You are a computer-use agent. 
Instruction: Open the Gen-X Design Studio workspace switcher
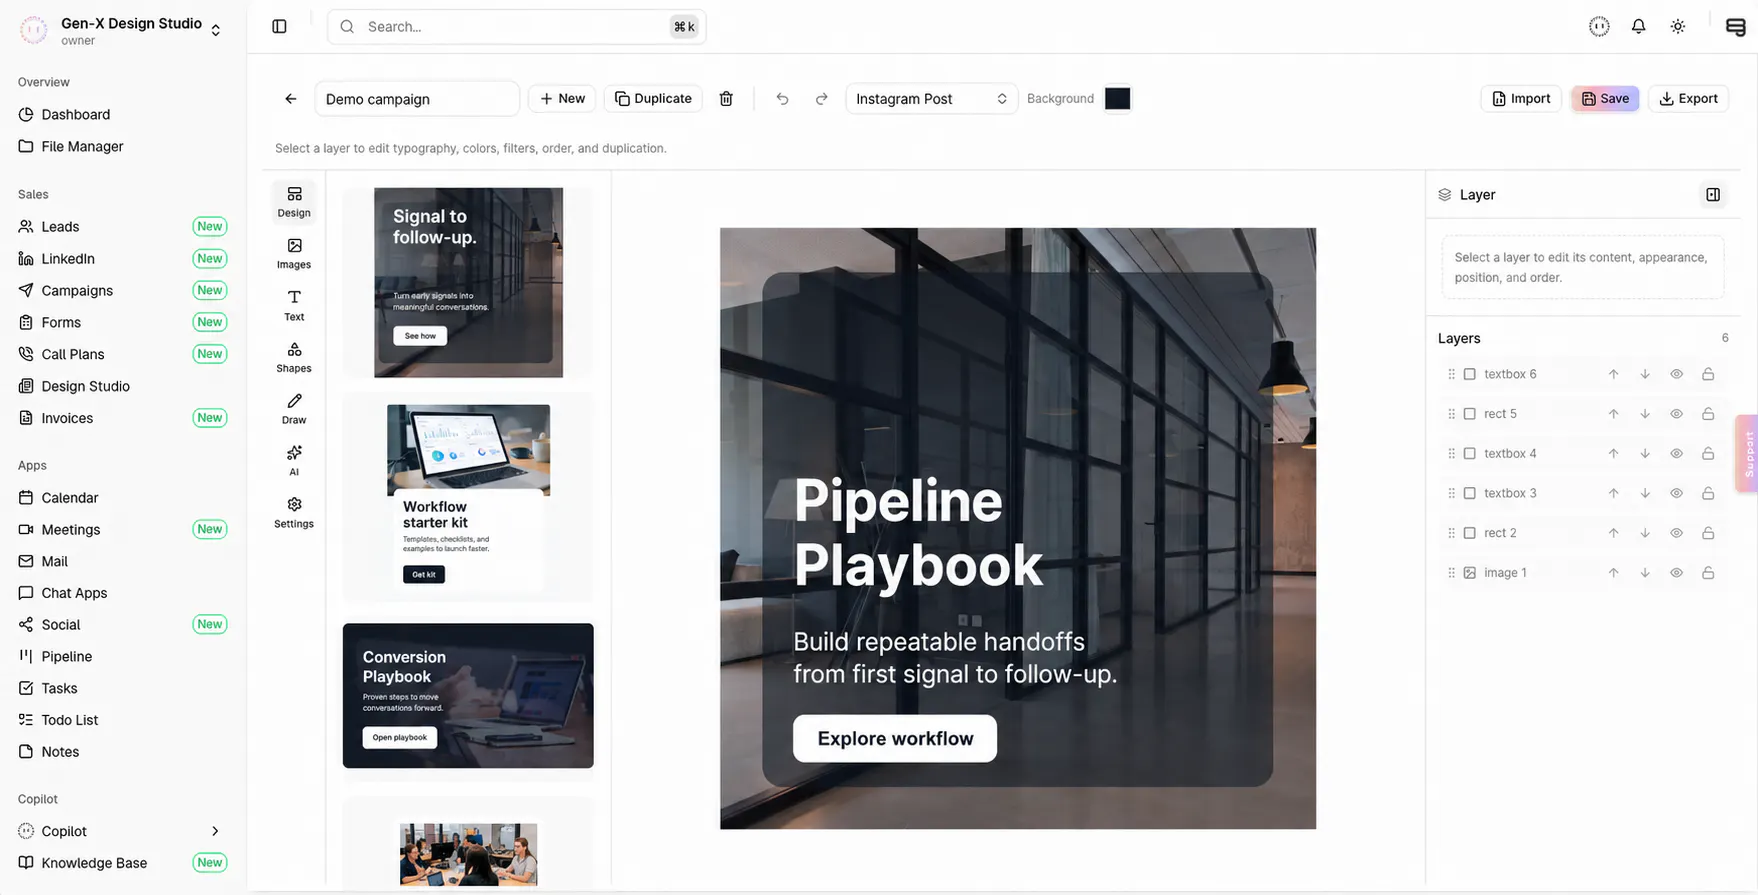pos(121,30)
